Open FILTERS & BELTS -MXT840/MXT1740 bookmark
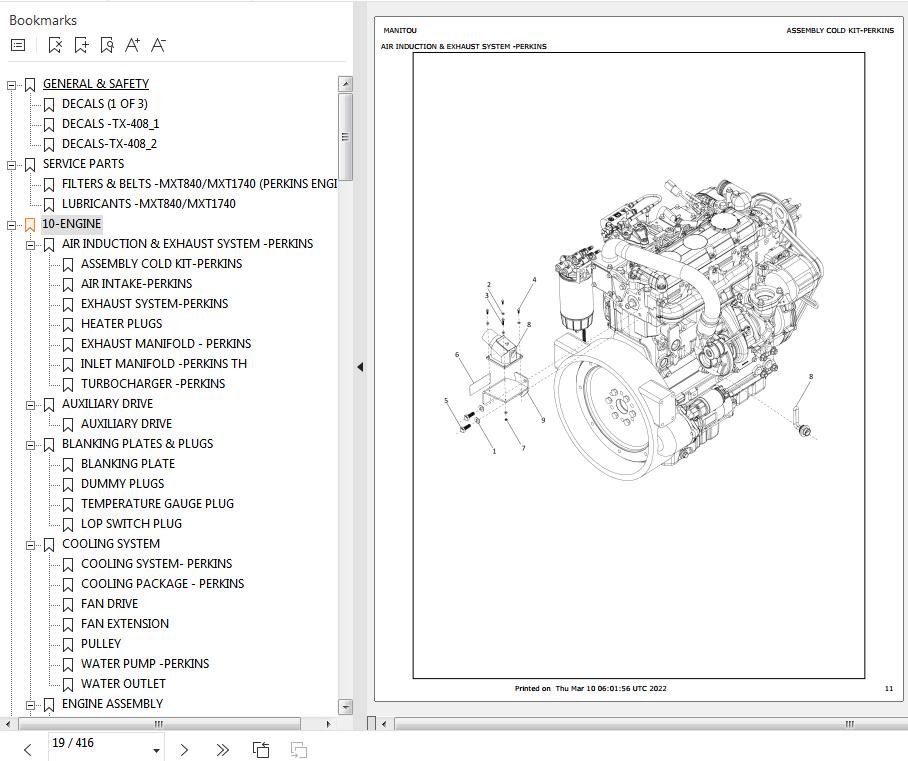Image resolution: width=908 pixels, height=761 pixels. 199,184
